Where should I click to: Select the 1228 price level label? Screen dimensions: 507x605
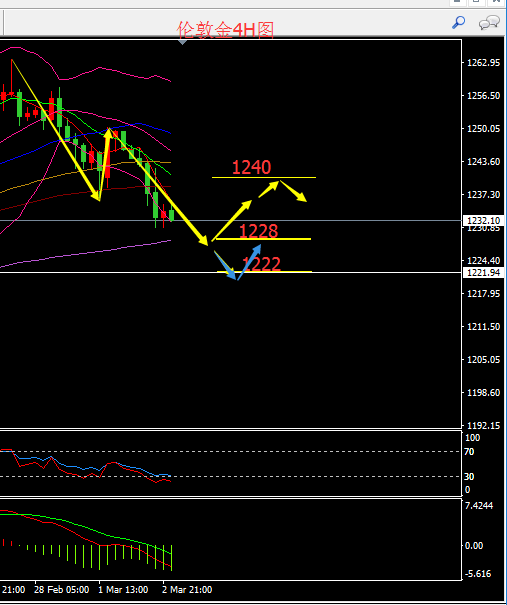pyautogui.click(x=258, y=231)
